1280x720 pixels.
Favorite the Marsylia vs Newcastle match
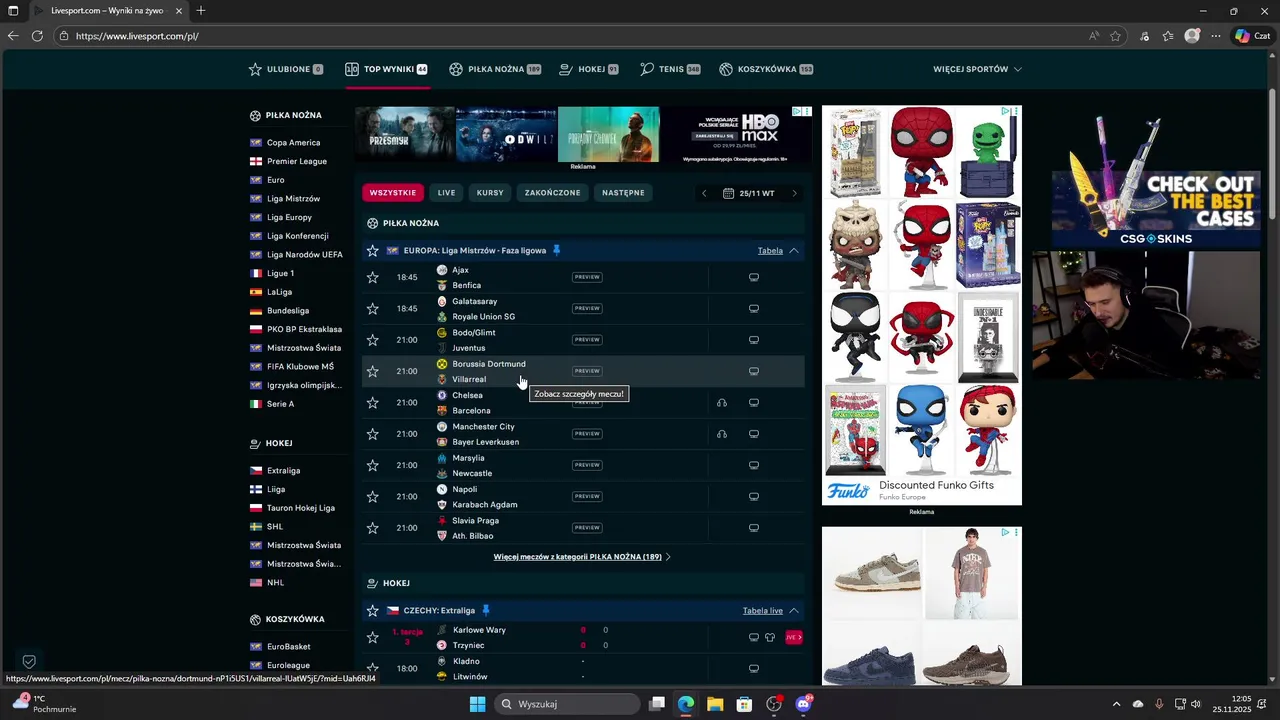click(x=373, y=465)
